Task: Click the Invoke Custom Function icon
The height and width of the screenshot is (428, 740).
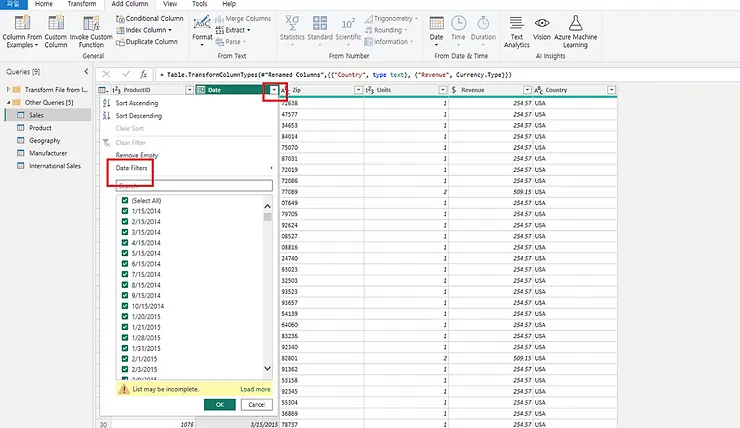Action: point(91,22)
